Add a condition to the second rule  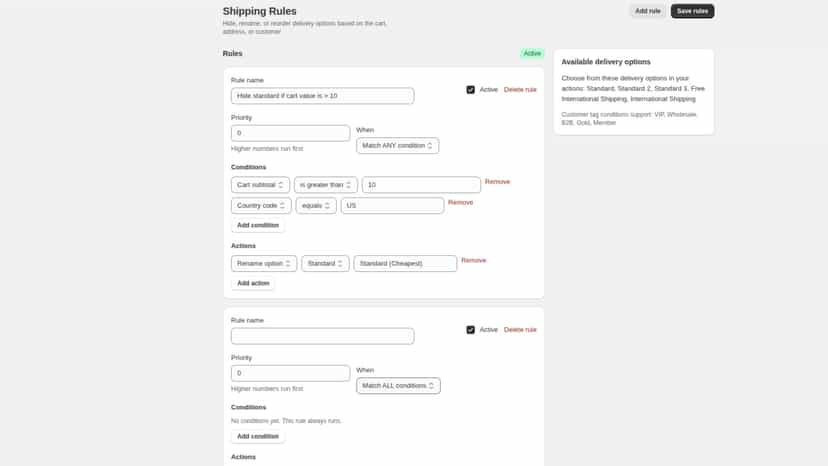258,436
